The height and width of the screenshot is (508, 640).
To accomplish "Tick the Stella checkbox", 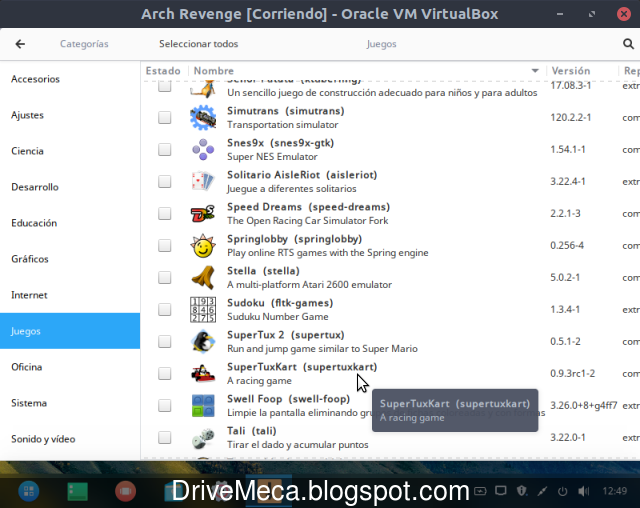I will coord(164,277).
